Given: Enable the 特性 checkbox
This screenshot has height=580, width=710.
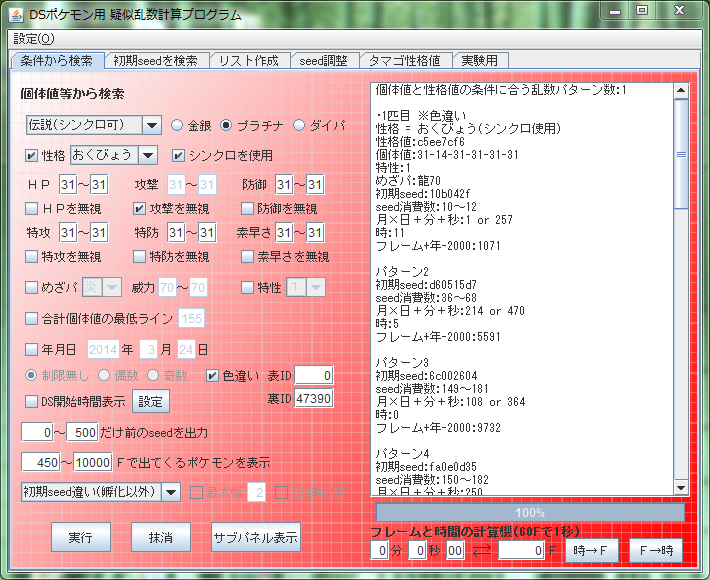Looking at the screenshot, I should [x=247, y=288].
